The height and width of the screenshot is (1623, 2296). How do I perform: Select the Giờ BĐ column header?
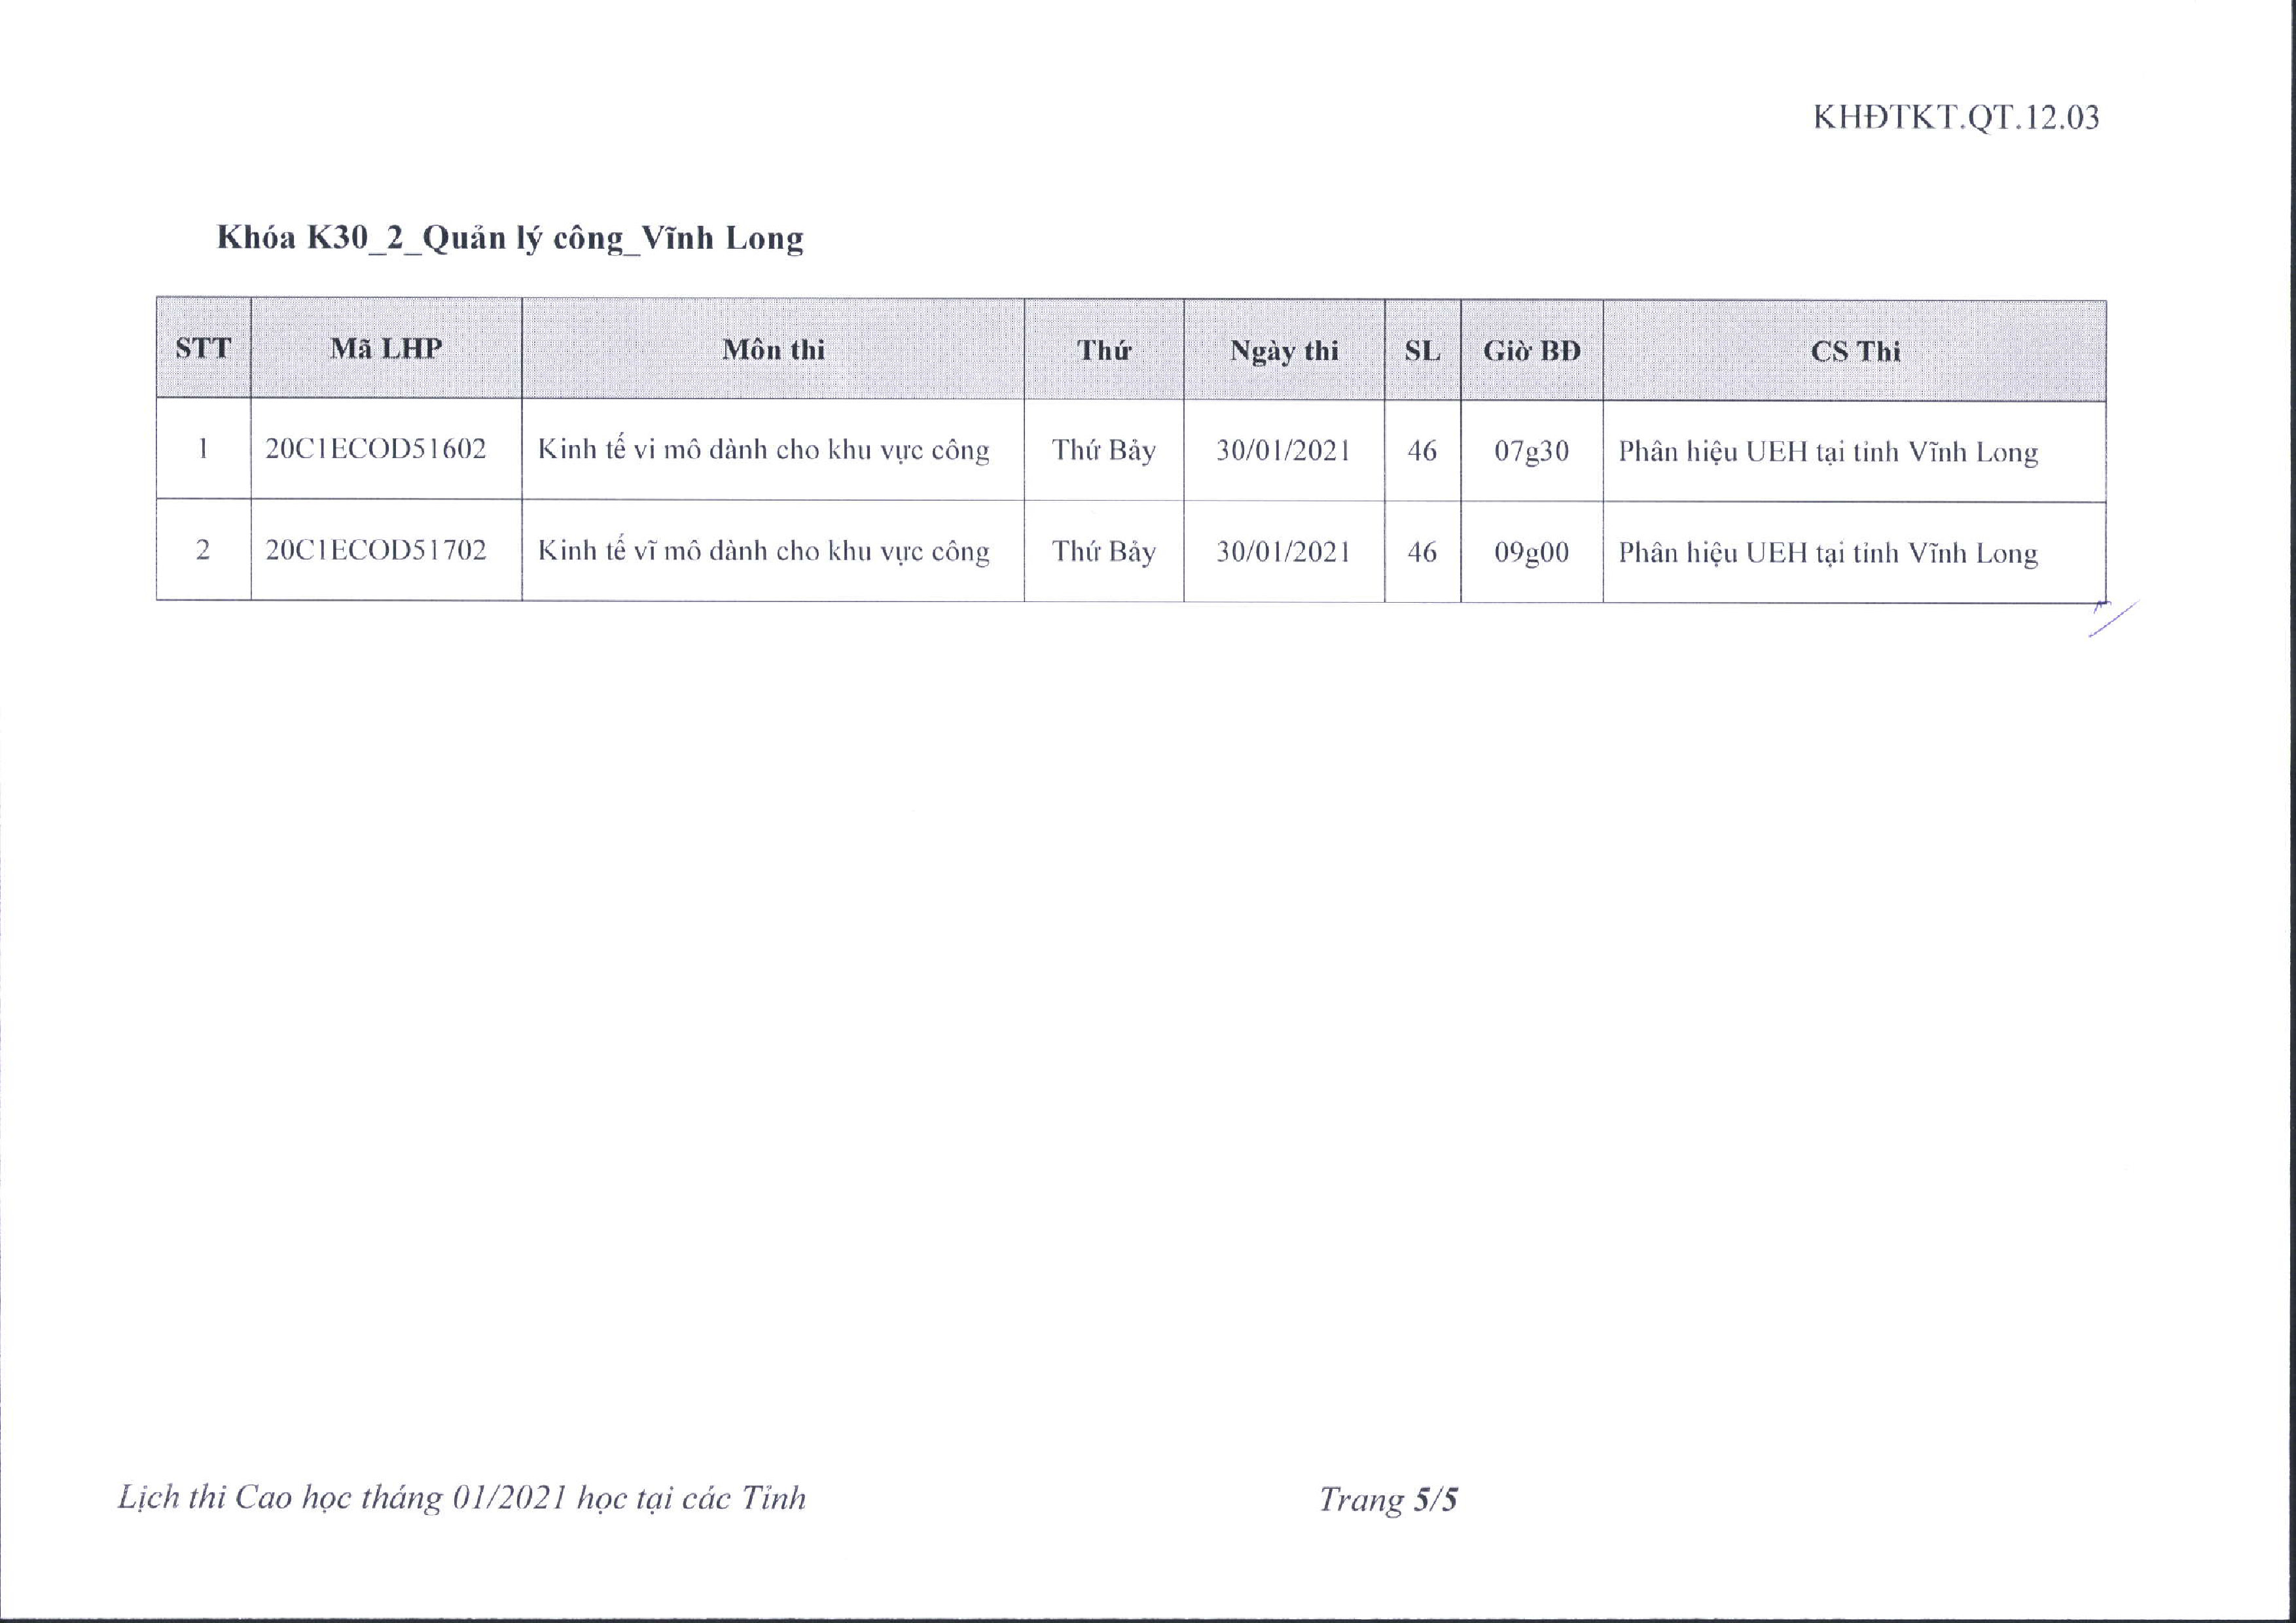(x=1531, y=350)
